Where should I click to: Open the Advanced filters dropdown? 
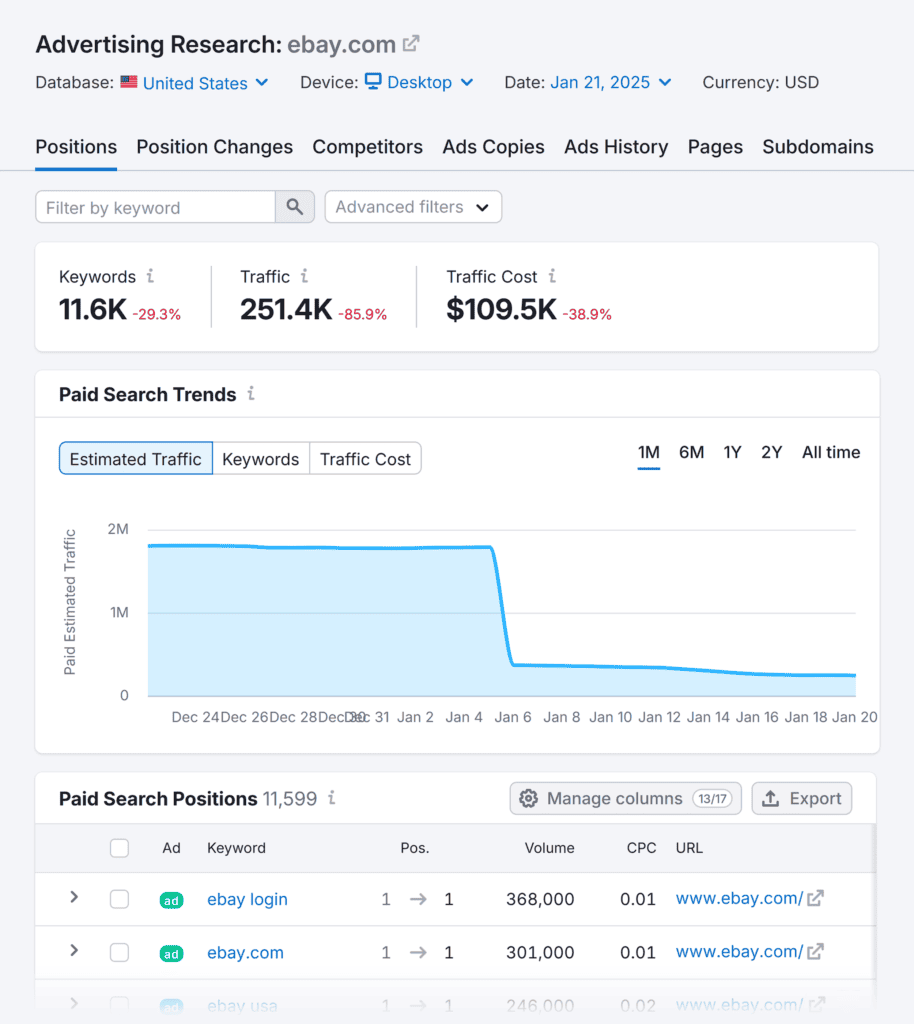click(x=413, y=207)
